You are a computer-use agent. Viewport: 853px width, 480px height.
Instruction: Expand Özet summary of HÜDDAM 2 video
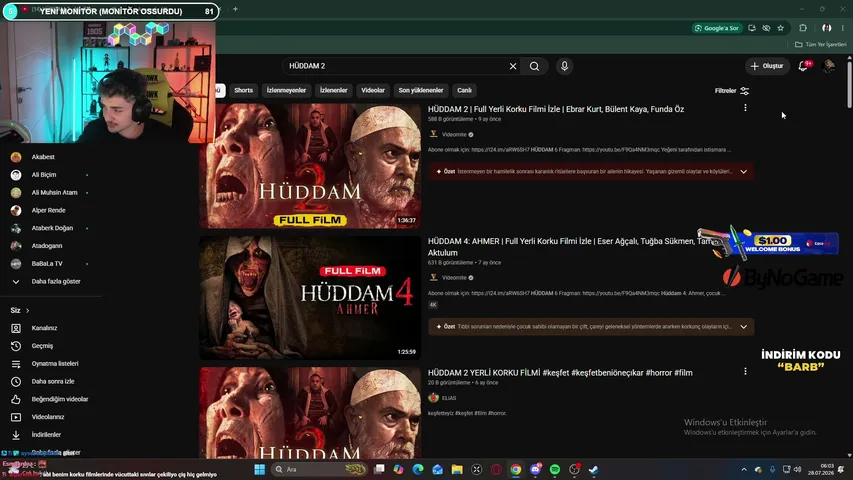[744, 171]
